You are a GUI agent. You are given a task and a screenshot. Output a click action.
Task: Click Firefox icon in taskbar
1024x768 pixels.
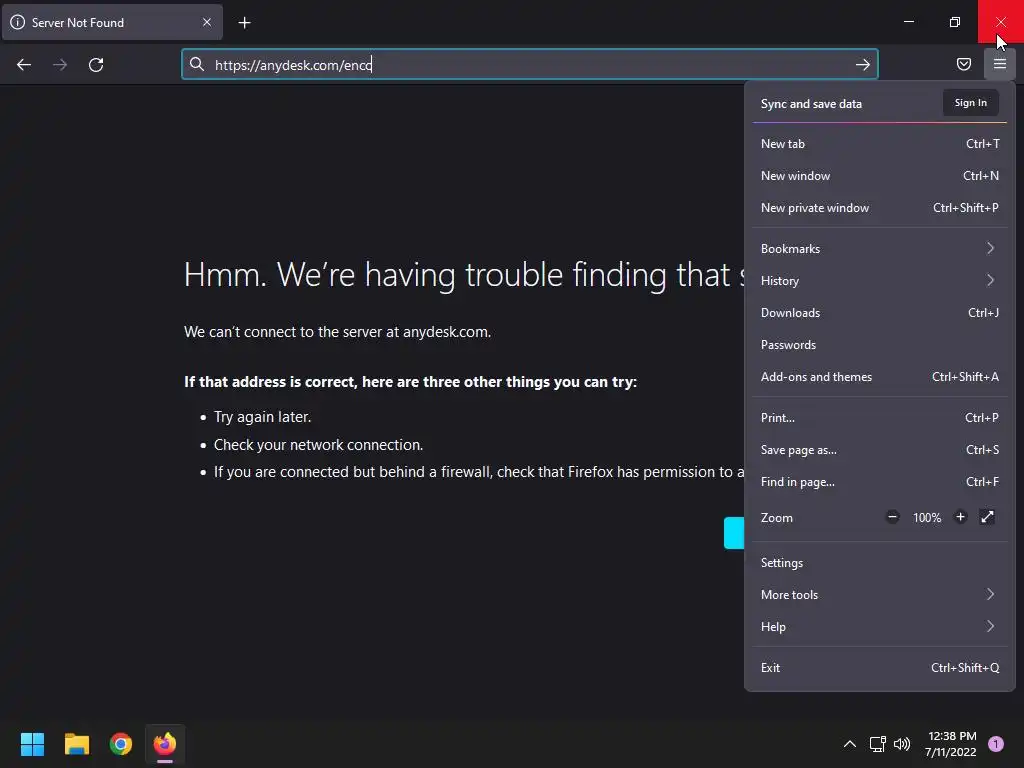coord(165,744)
